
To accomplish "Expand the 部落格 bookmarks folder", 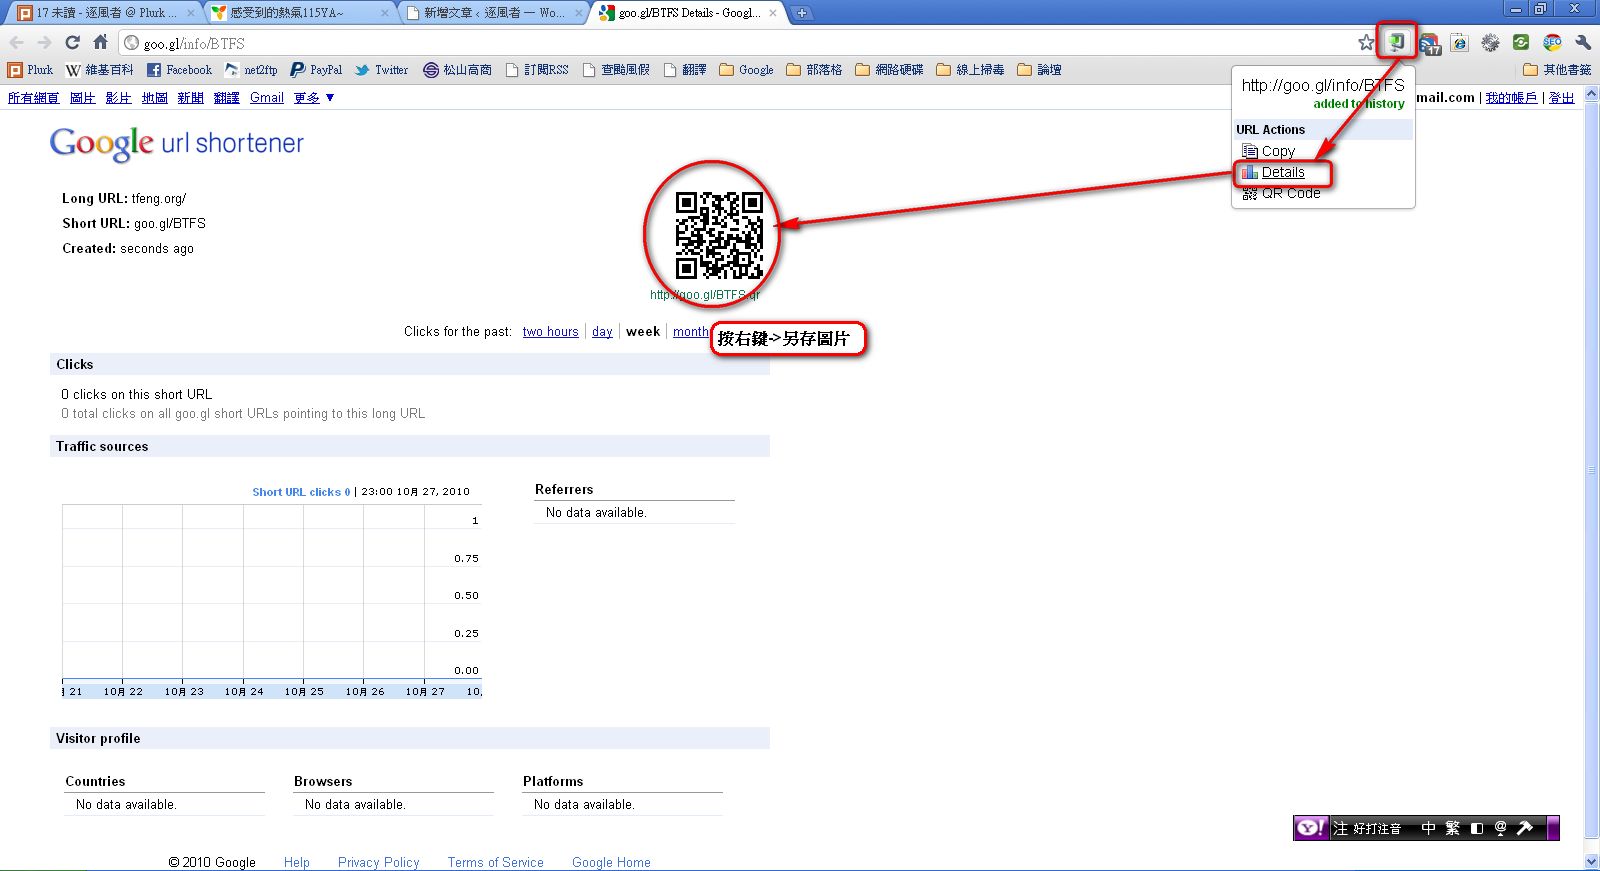I will (814, 70).
